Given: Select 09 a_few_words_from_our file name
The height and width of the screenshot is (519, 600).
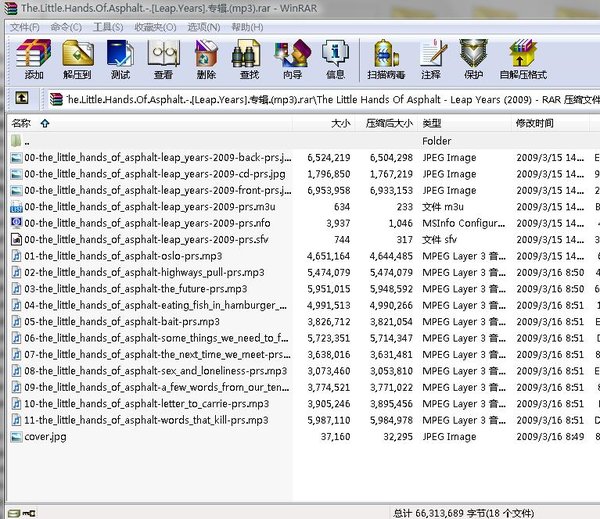Looking at the screenshot, I should [157, 387].
